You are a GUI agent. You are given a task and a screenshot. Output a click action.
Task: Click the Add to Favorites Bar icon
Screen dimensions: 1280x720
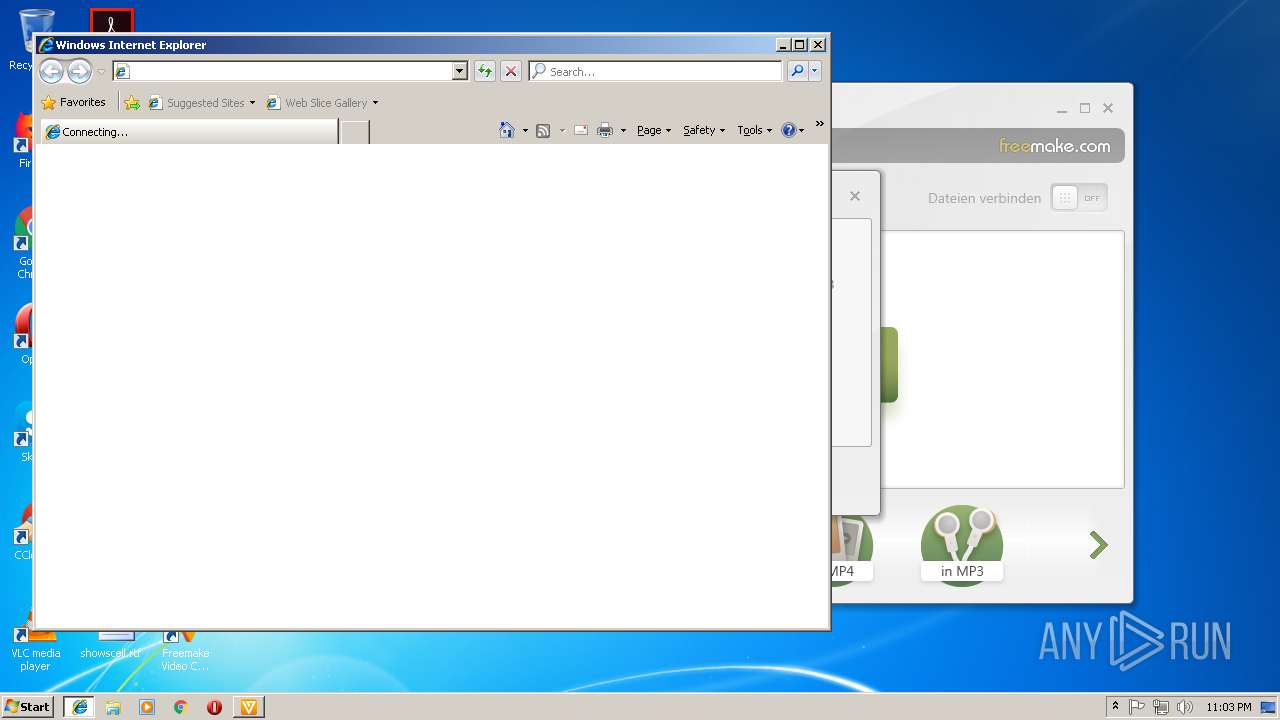click(x=132, y=102)
